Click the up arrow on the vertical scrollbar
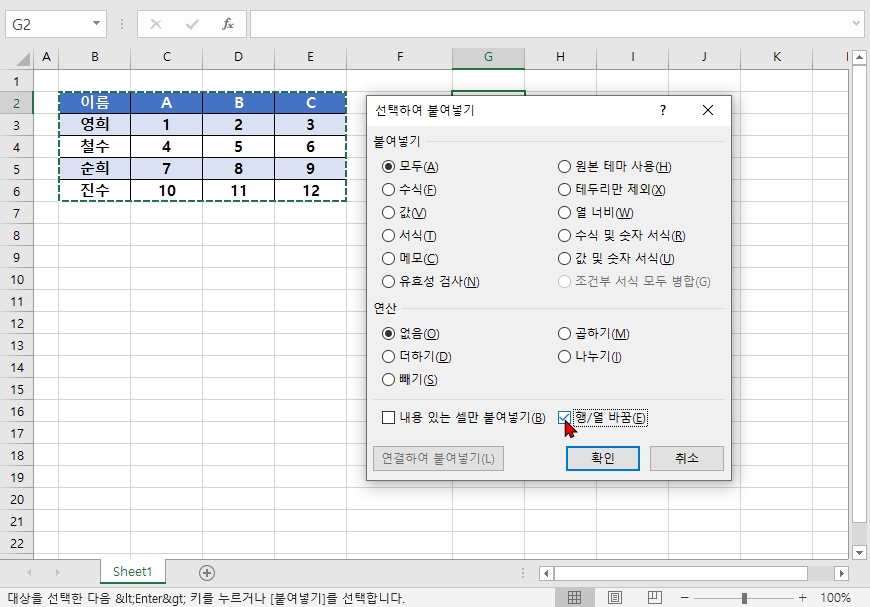This screenshot has width=870, height=607. (858, 55)
